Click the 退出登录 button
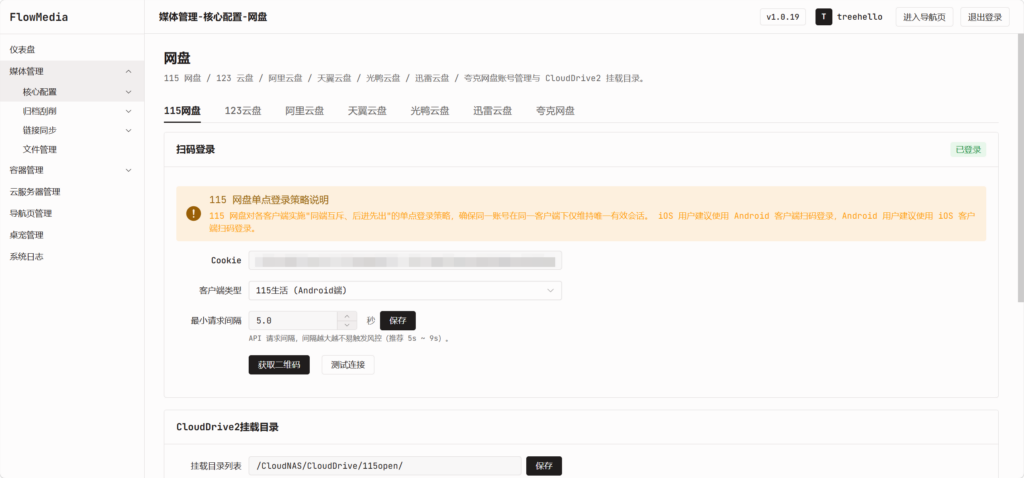The height and width of the screenshot is (478, 1024). coord(985,17)
